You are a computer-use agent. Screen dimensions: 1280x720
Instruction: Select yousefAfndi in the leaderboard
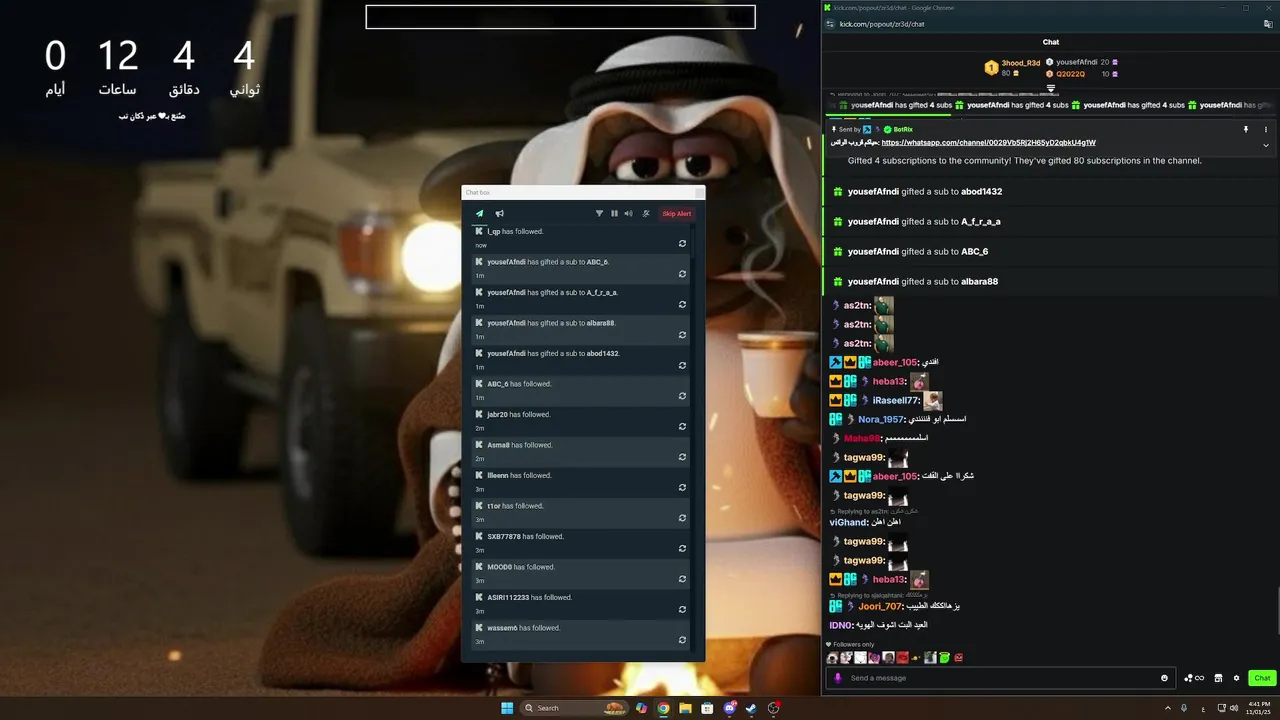coord(1077,62)
